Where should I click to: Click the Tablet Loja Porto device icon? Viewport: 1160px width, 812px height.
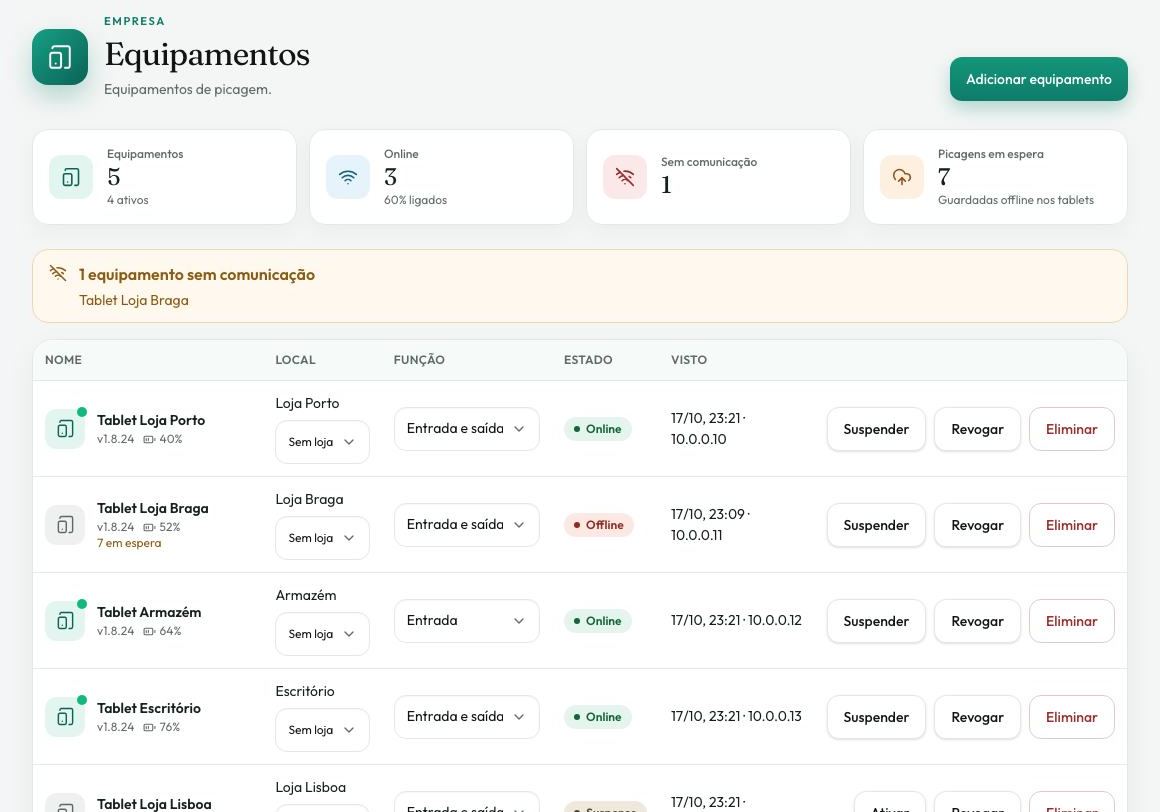65,429
